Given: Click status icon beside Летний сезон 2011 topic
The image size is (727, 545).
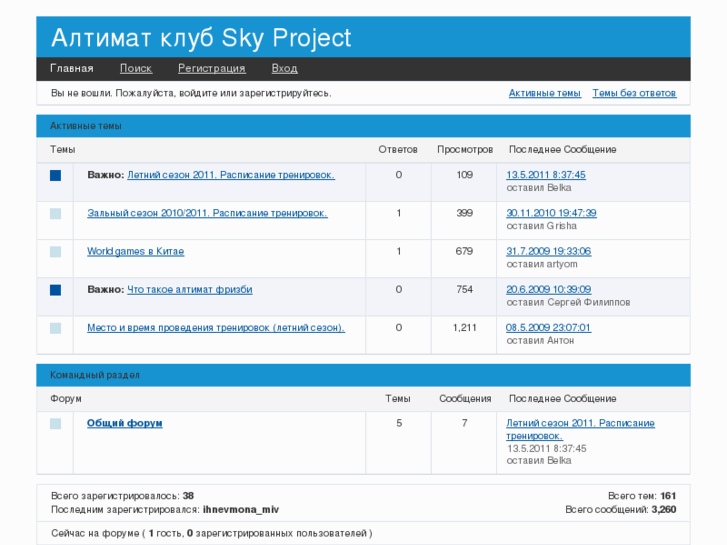Looking at the screenshot, I should pos(55,176).
